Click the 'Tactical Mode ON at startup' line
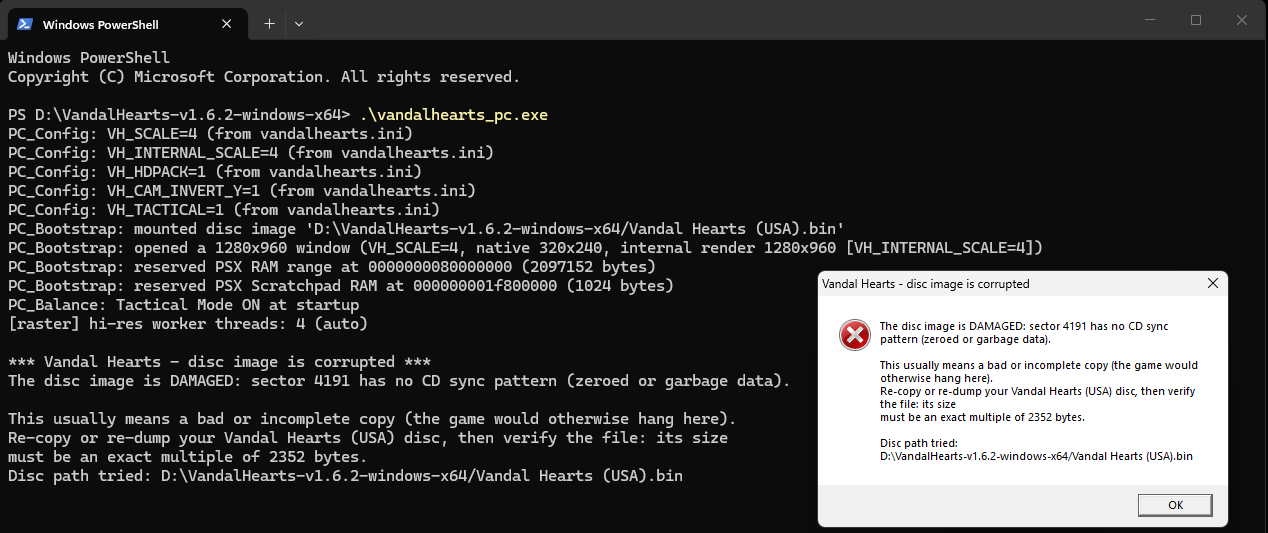This screenshot has width=1268, height=533. 183,305
